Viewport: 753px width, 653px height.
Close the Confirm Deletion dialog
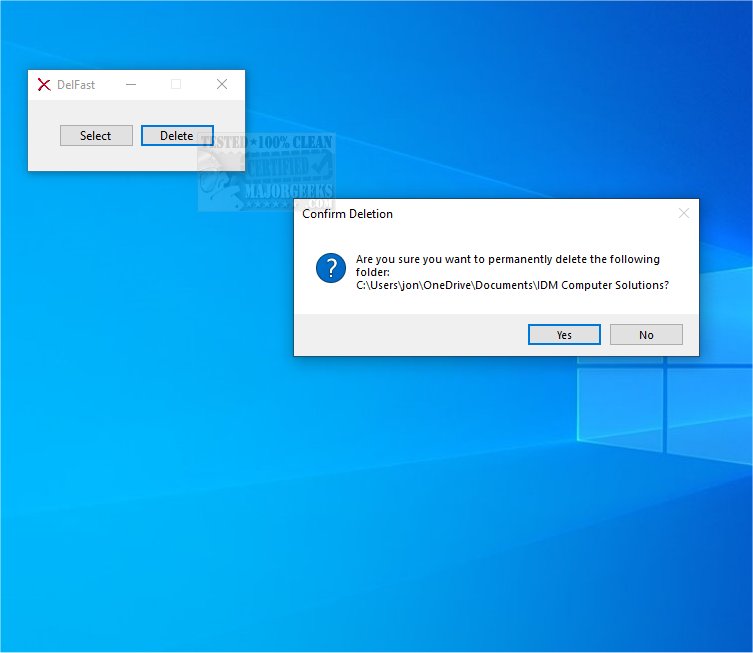point(684,213)
